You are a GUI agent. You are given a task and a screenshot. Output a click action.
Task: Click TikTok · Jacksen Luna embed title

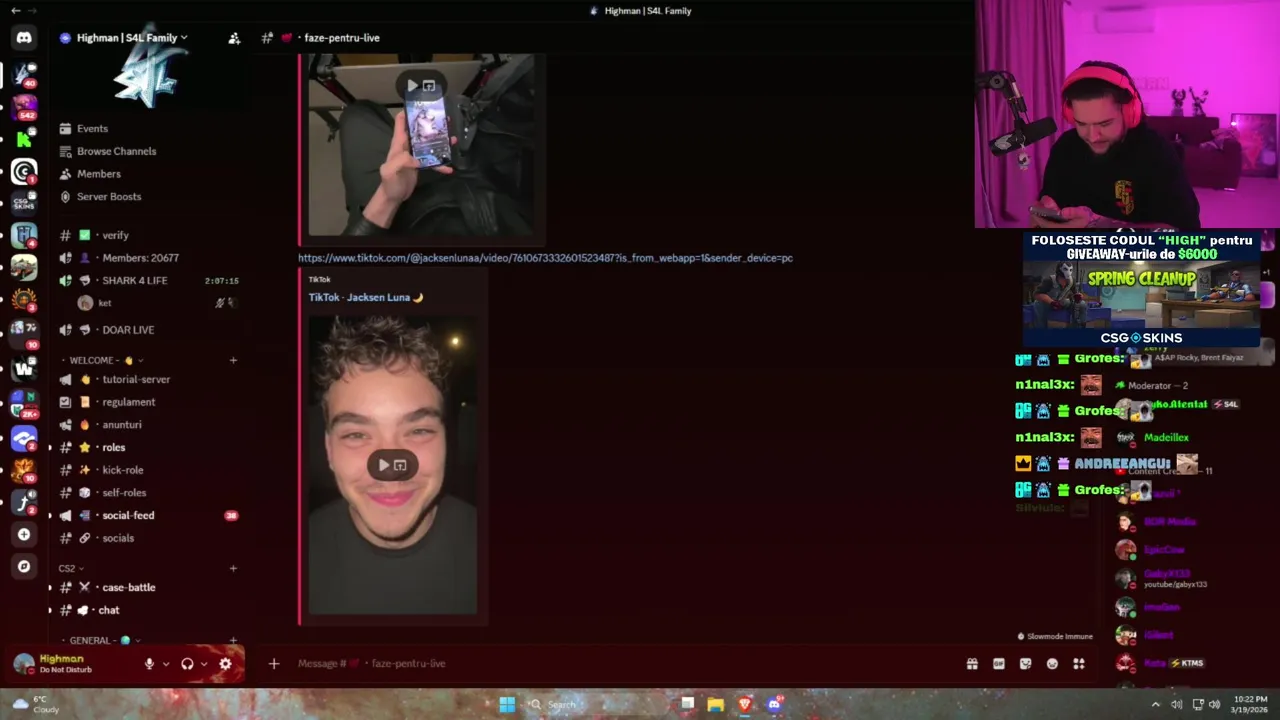[366, 297]
